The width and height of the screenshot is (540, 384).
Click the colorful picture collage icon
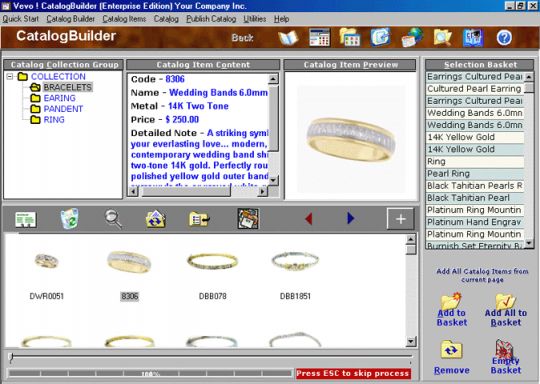(248, 219)
